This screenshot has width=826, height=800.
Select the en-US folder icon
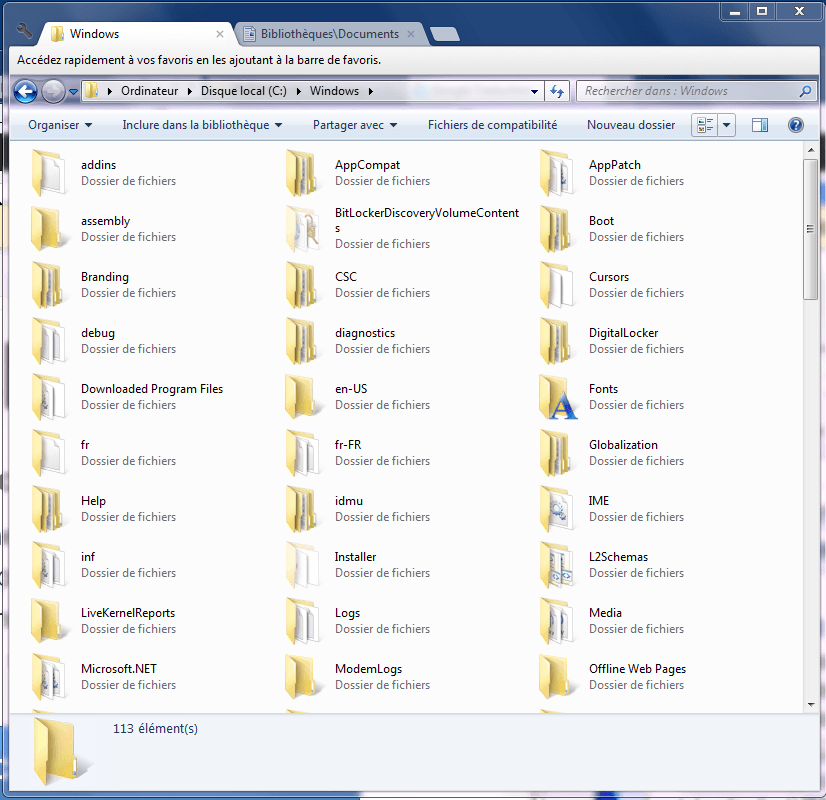click(303, 397)
